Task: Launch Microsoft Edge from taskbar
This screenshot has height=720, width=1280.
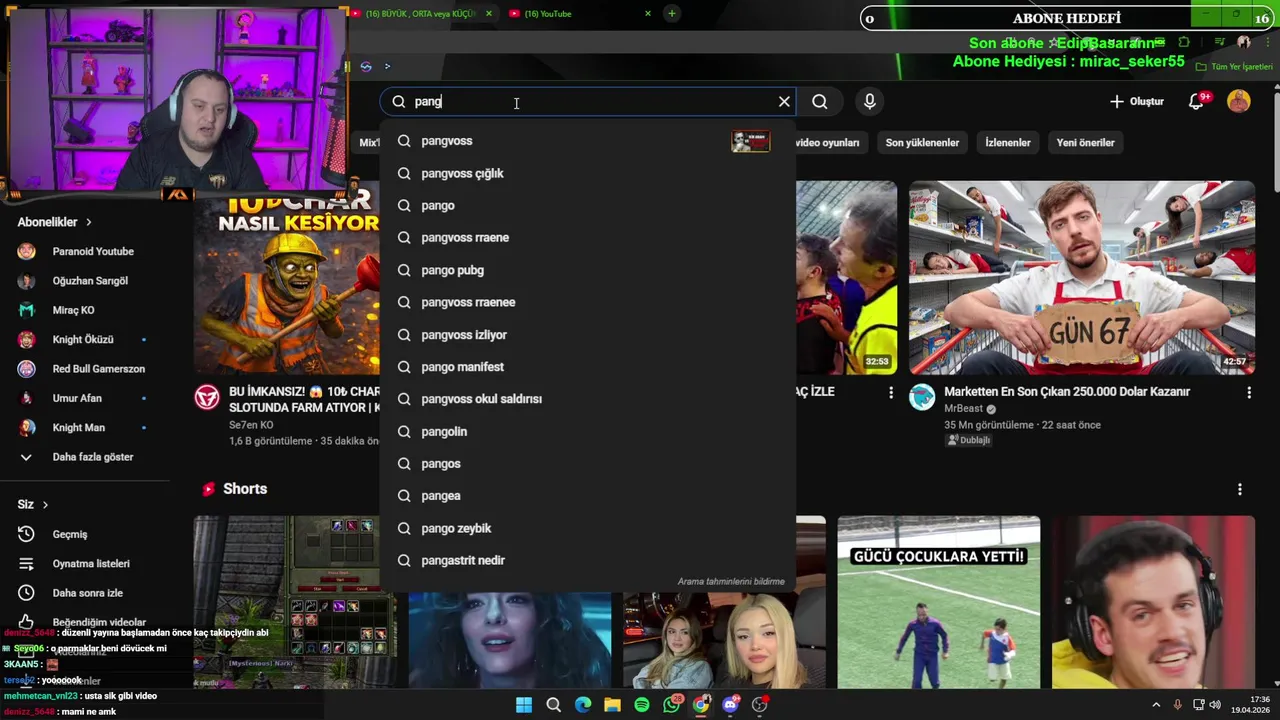Action: pyautogui.click(x=583, y=705)
